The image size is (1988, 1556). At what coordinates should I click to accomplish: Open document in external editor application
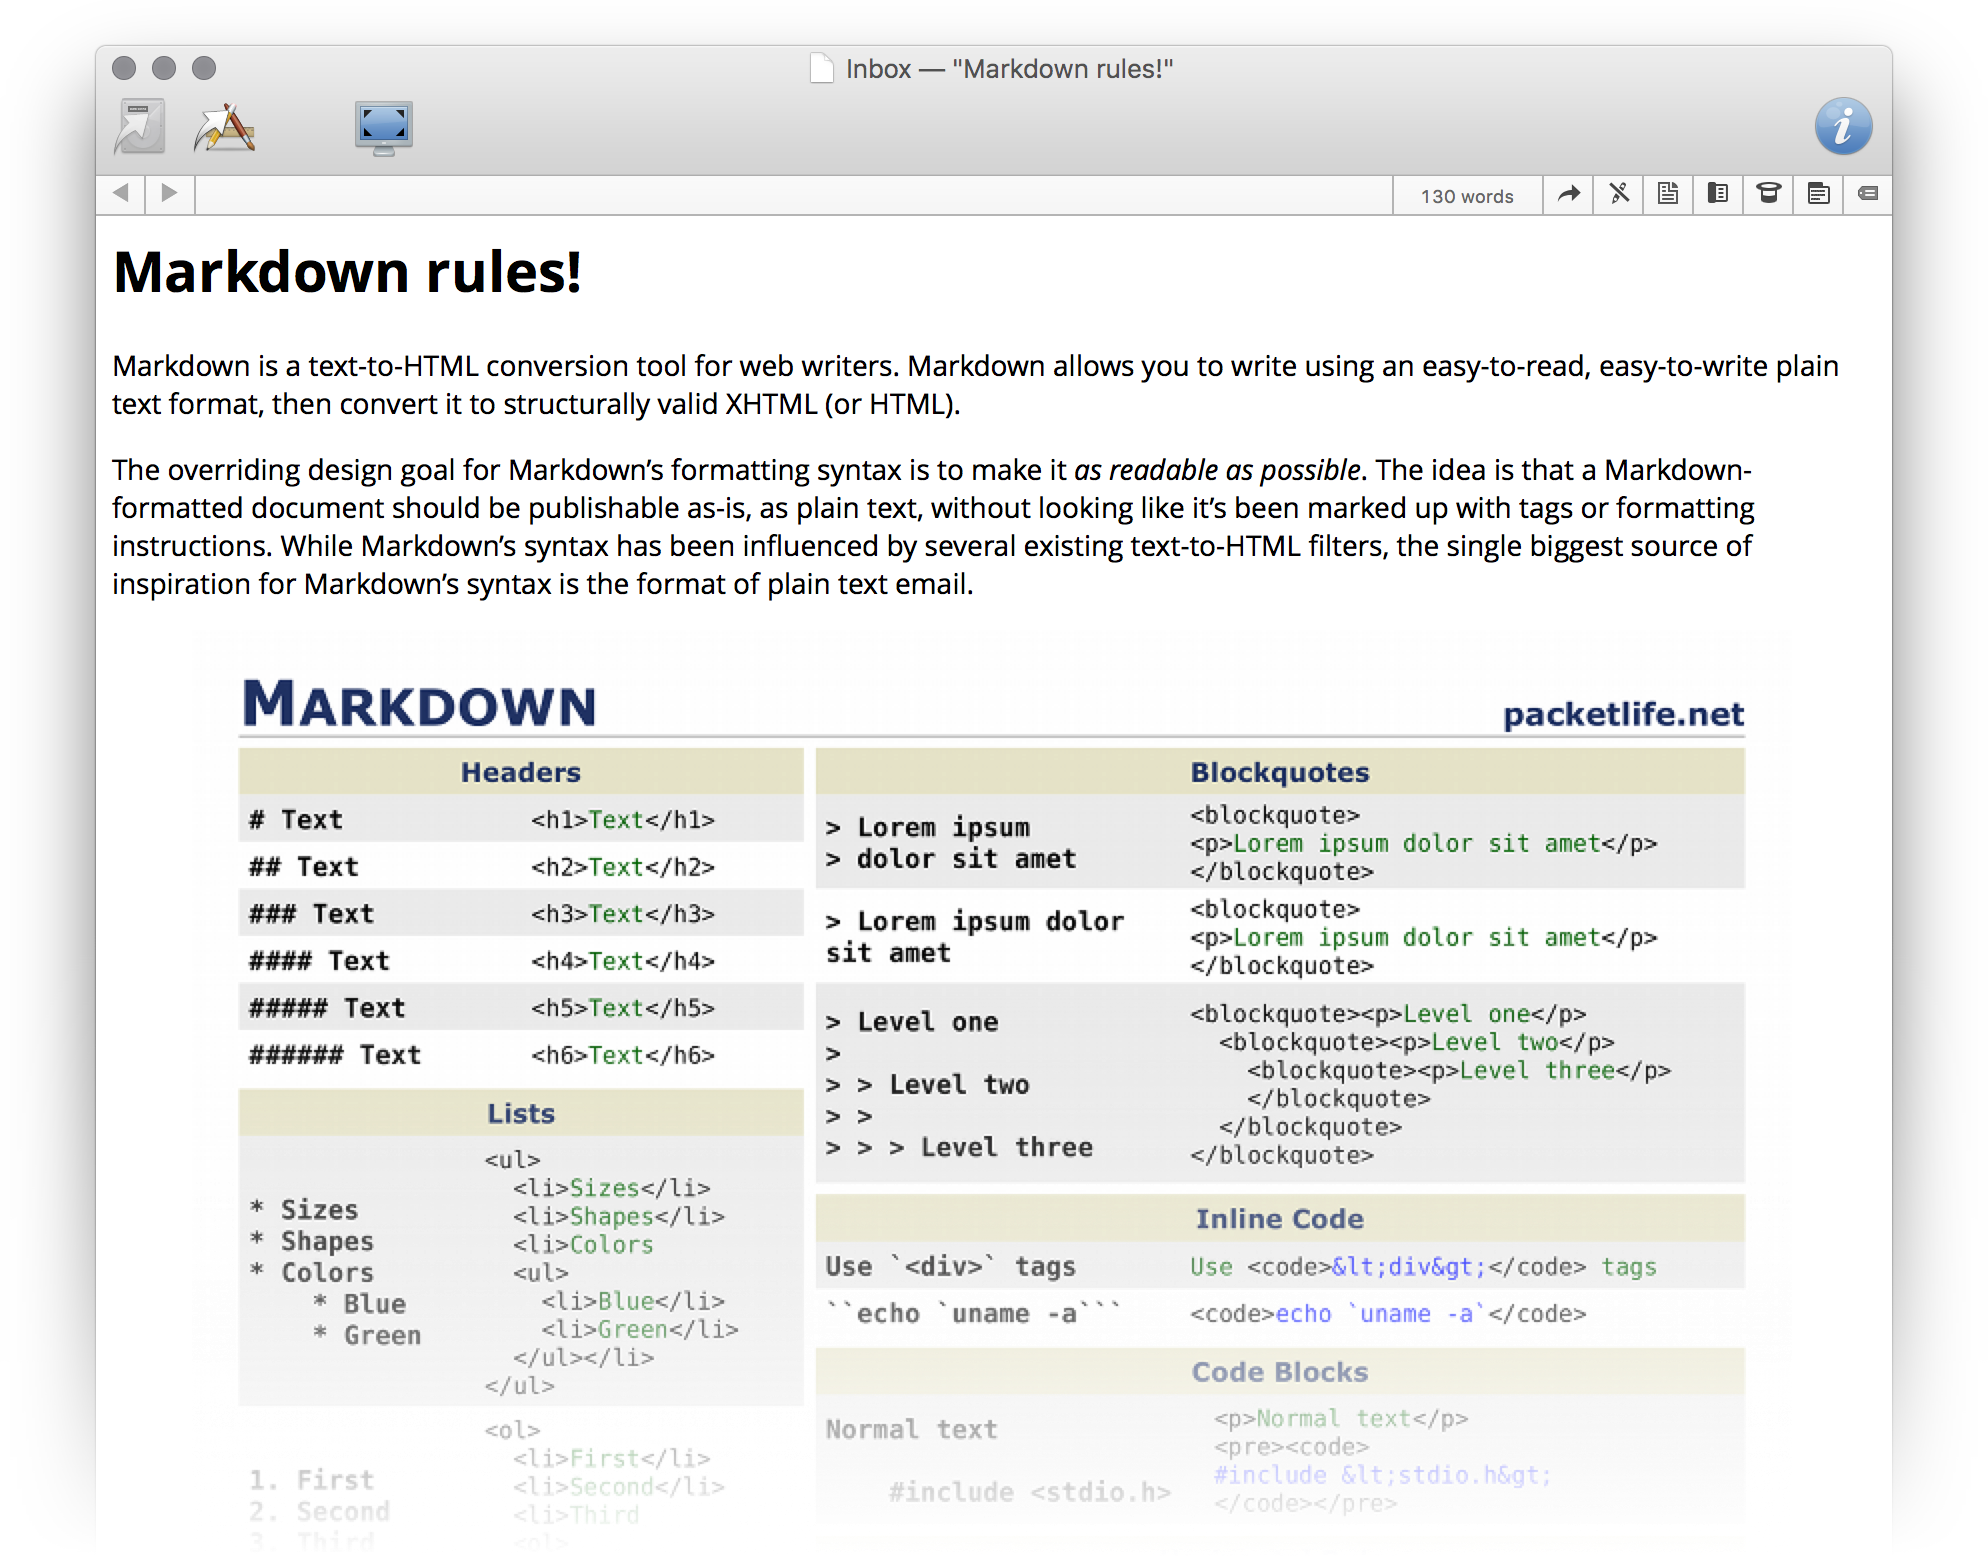(x=224, y=127)
